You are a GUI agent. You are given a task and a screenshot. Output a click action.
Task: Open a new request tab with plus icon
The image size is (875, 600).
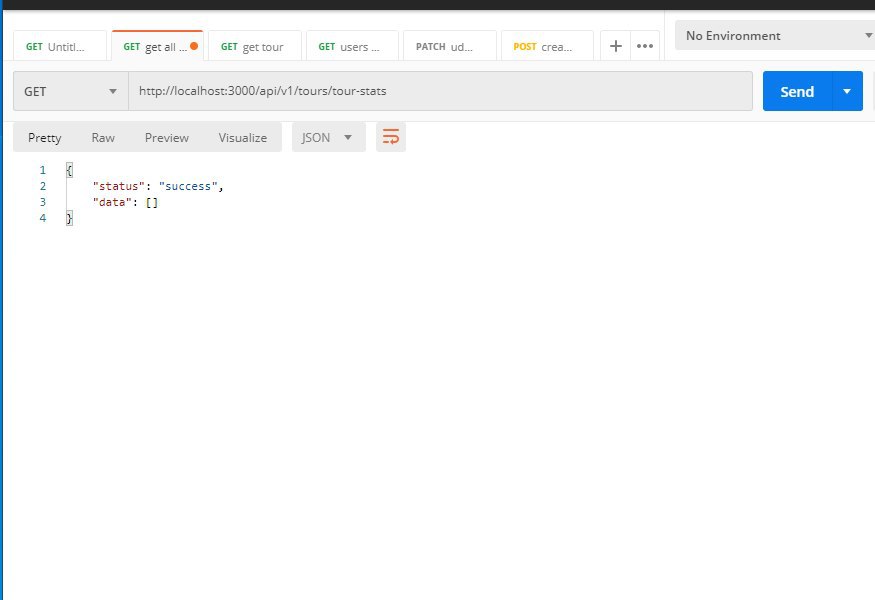[x=616, y=46]
